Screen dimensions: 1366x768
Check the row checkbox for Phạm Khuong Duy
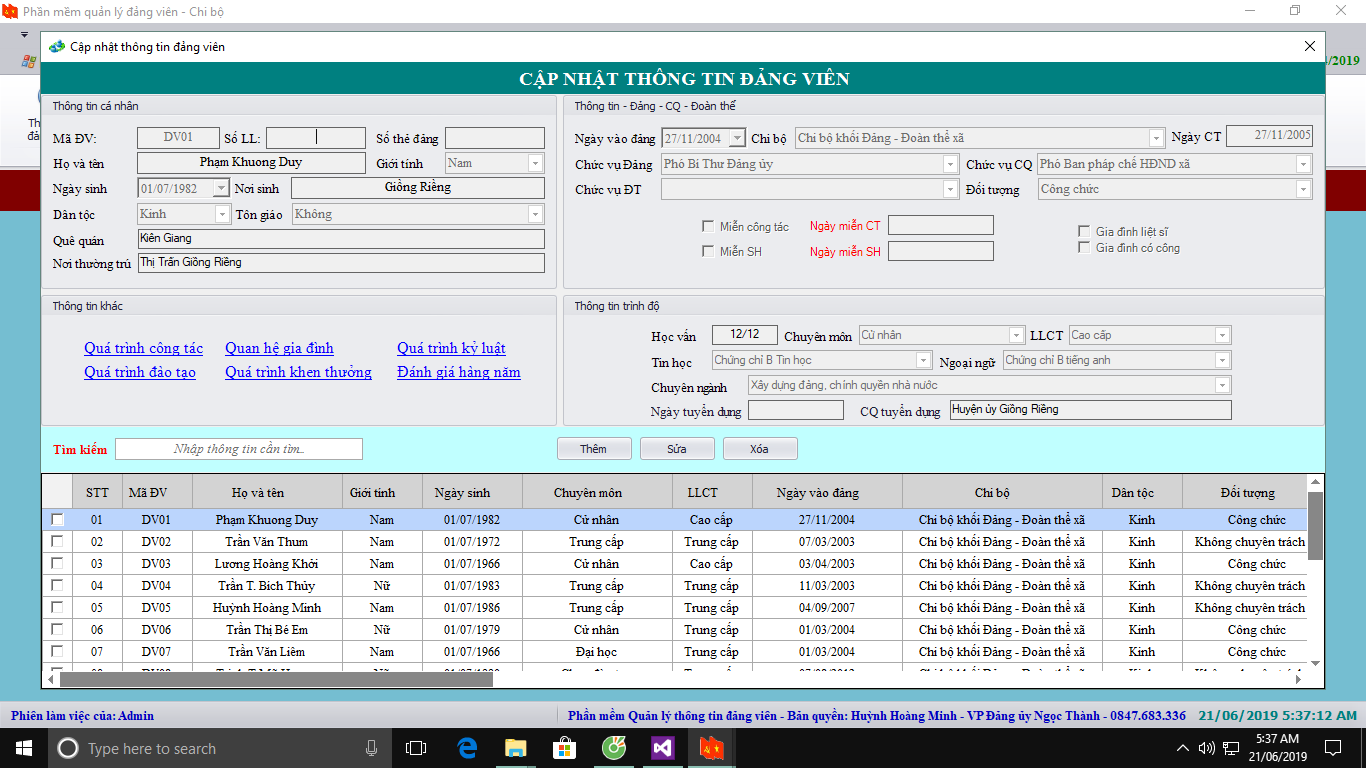(x=57, y=520)
